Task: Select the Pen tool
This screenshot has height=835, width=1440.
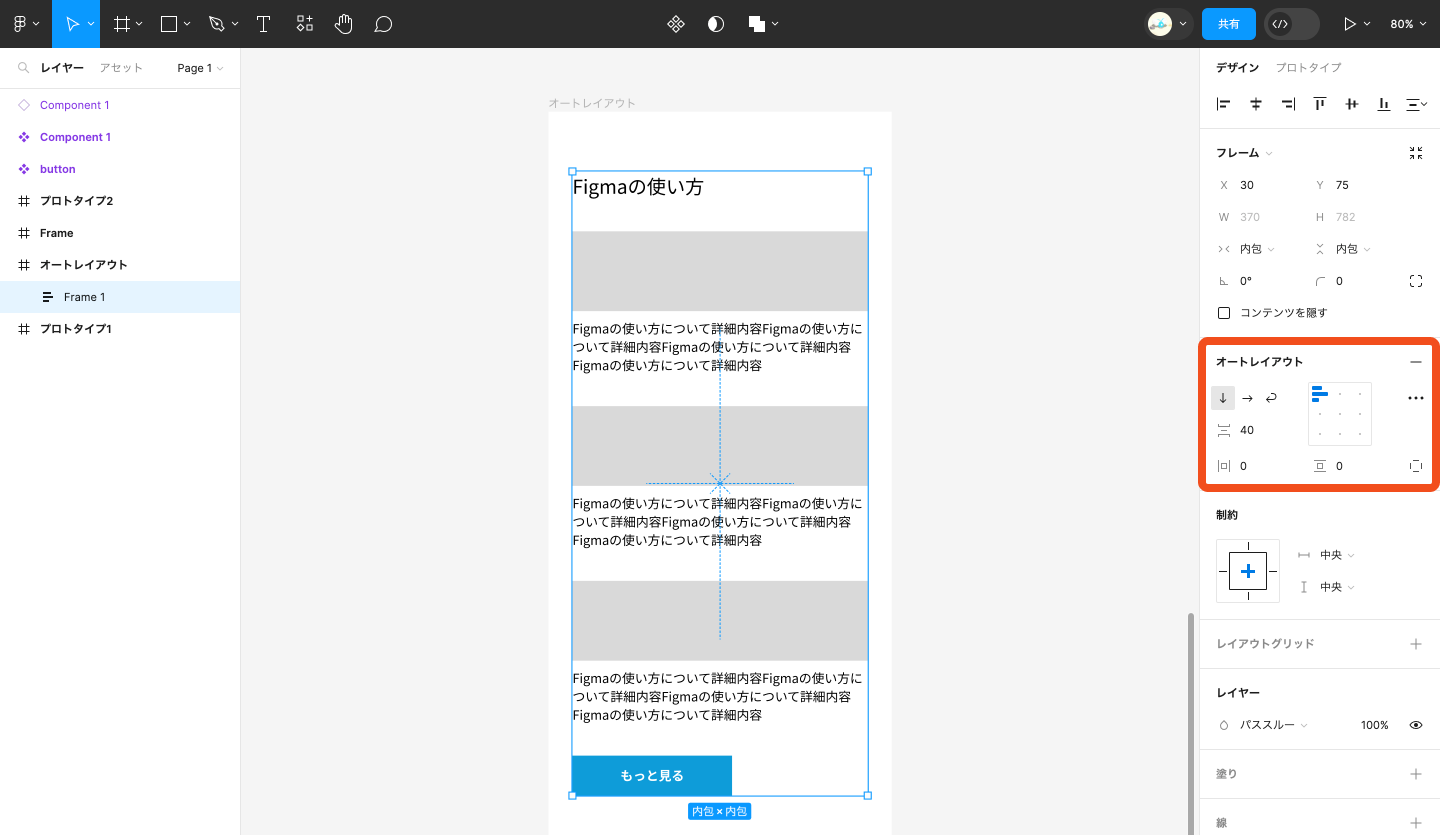Action: tap(217, 24)
